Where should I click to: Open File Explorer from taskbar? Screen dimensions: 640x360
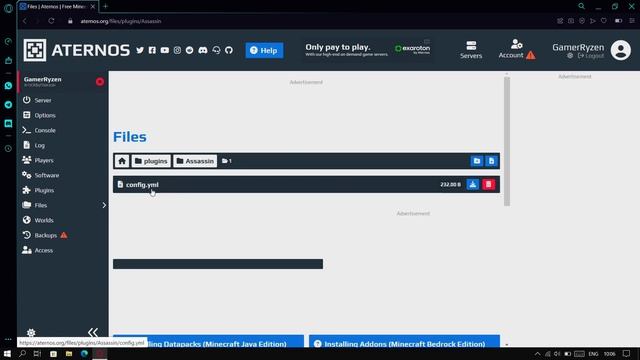click(69, 353)
